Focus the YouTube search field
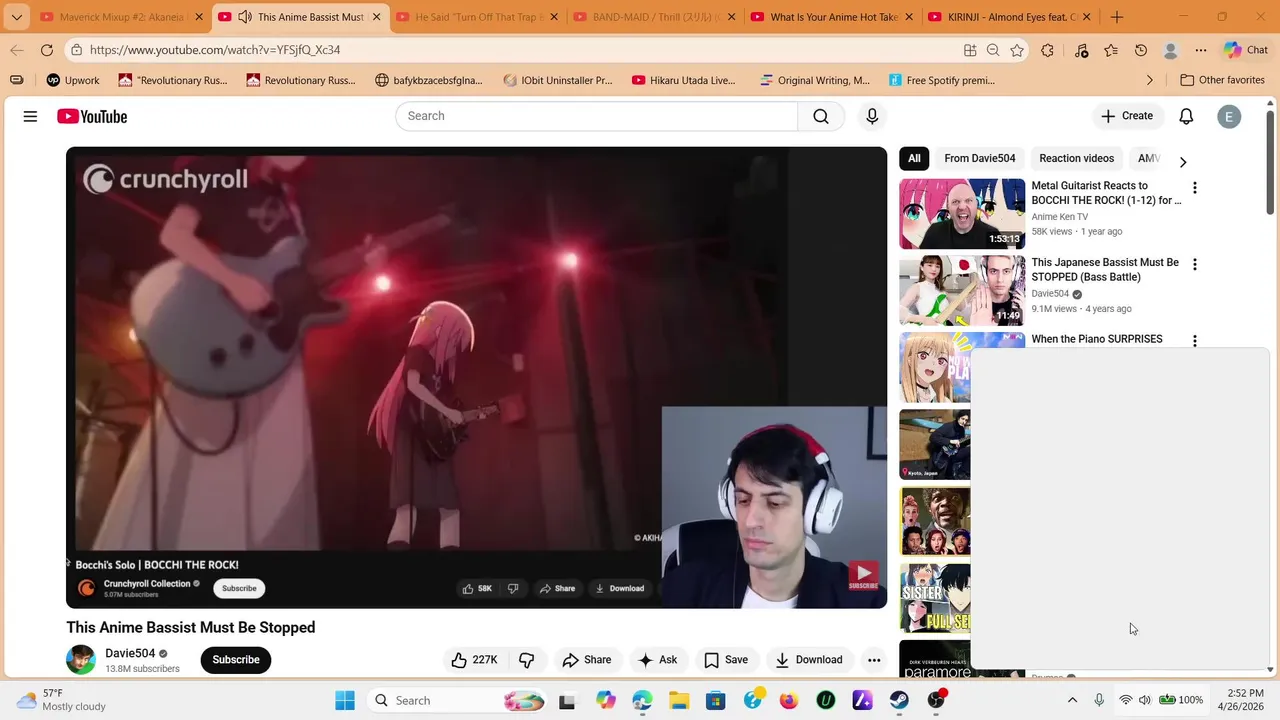 pos(596,116)
